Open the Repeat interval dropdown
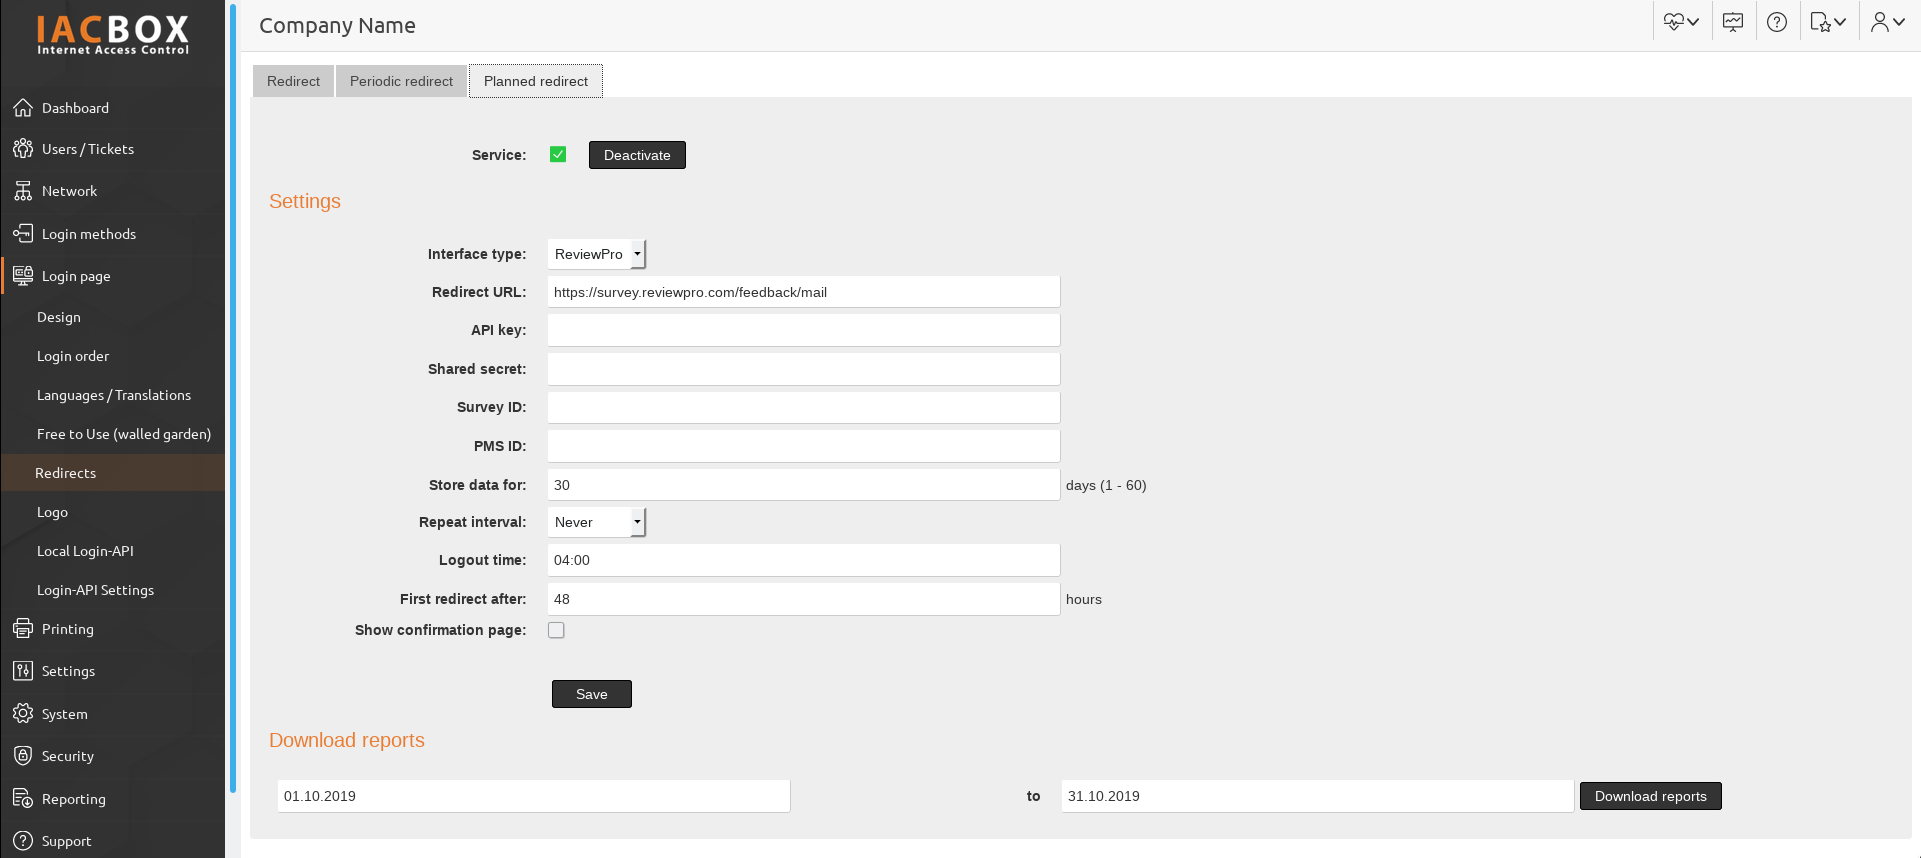This screenshot has height=858, width=1921. pyautogui.click(x=597, y=522)
